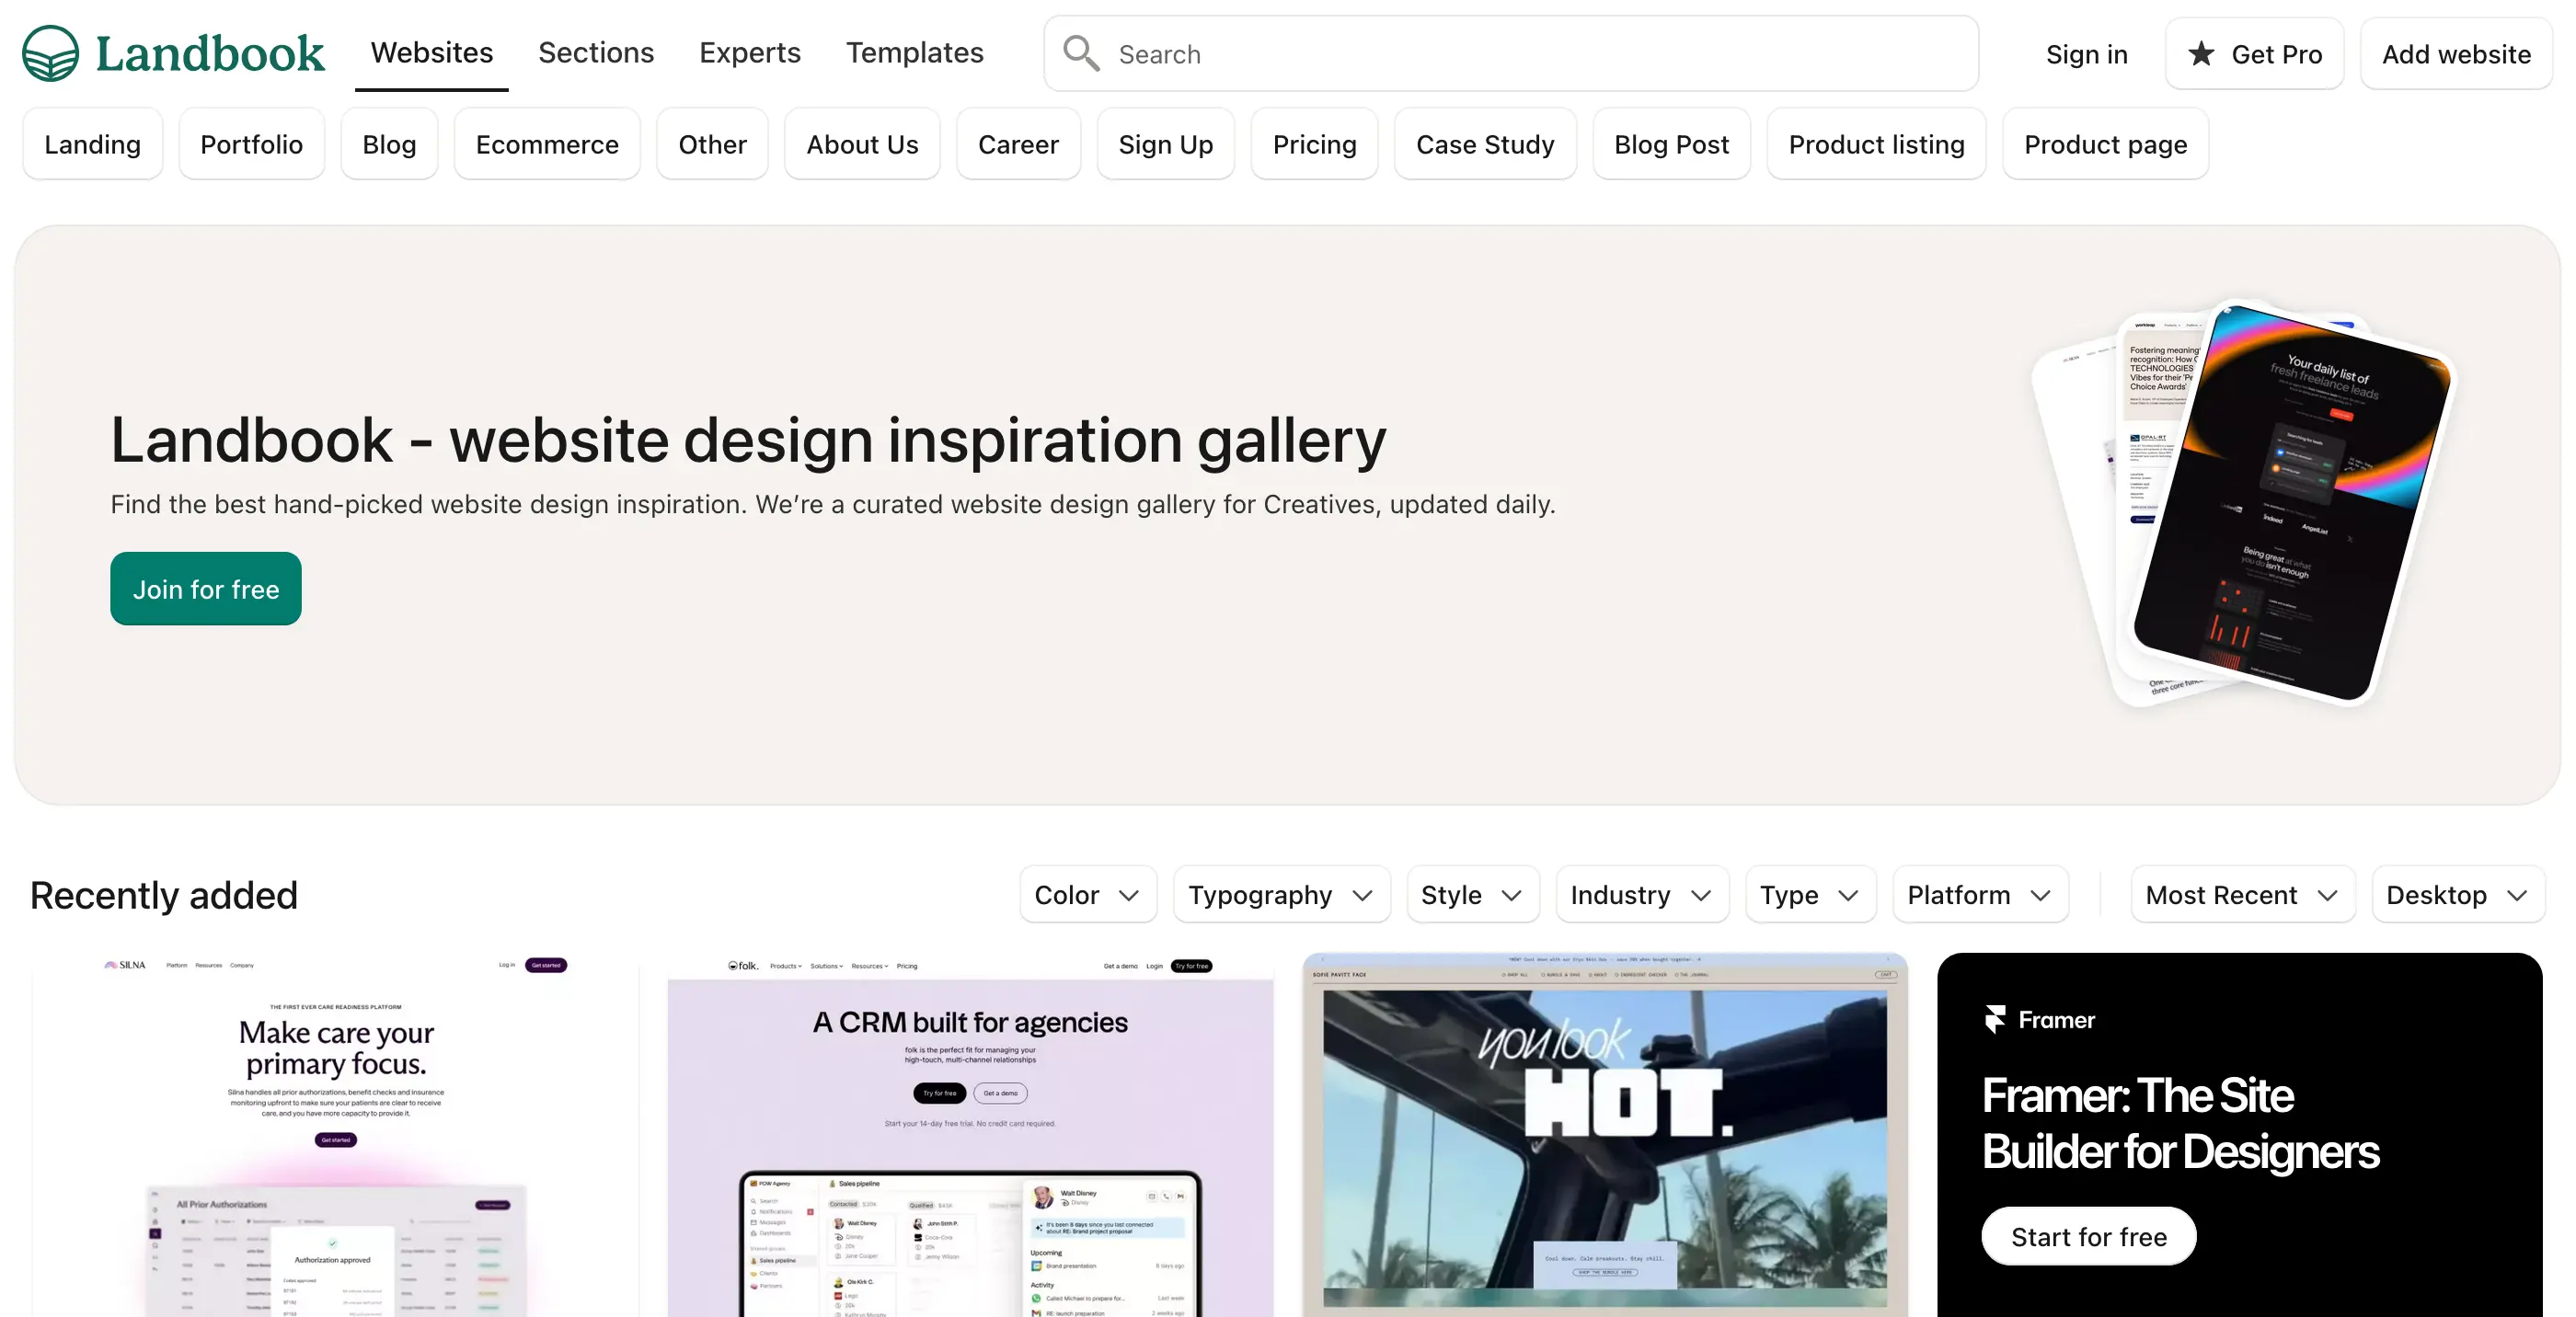Screen dimensions: 2576x1317
Task: Expand the Typography filter dropdown
Action: [x=1281, y=894]
